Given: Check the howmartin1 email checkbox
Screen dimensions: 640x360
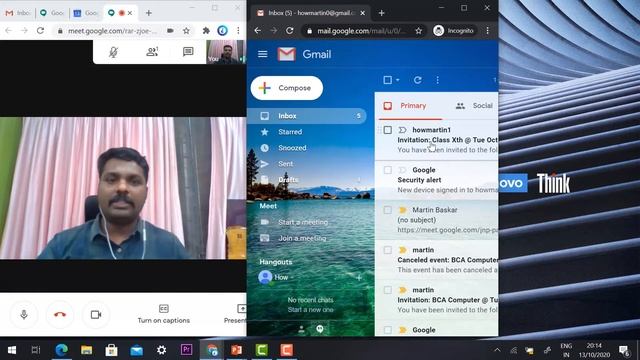Looking at the screenshot, I should coord(388,130).
